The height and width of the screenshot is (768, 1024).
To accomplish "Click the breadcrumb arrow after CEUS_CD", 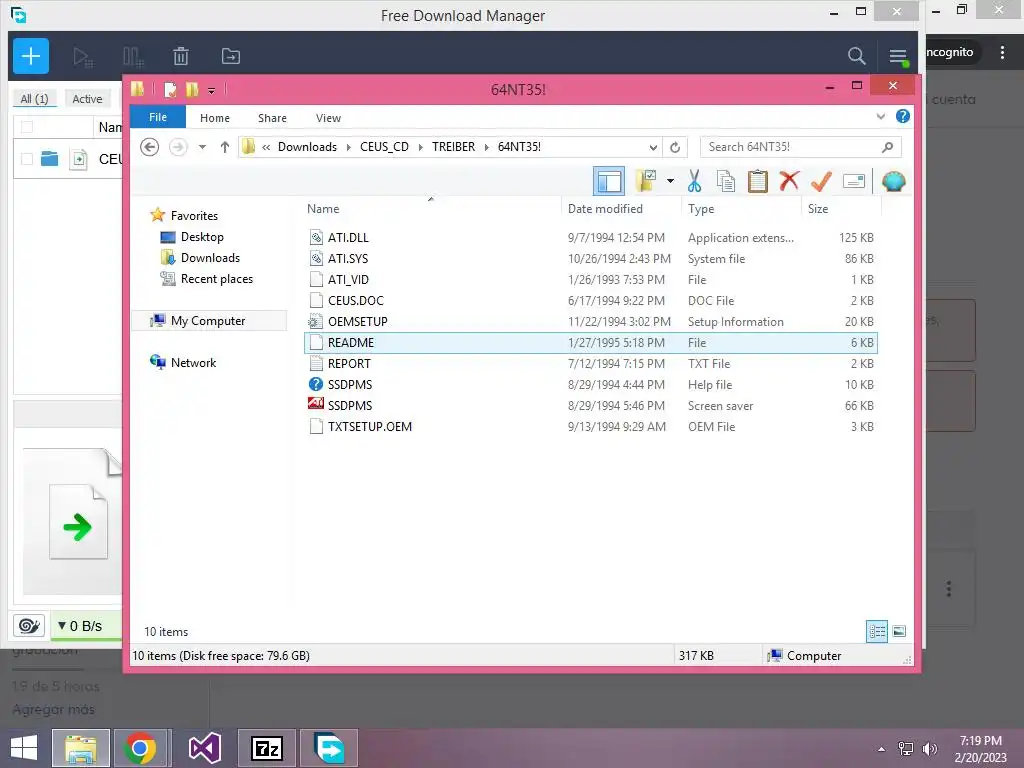I will tap(421, 147).
